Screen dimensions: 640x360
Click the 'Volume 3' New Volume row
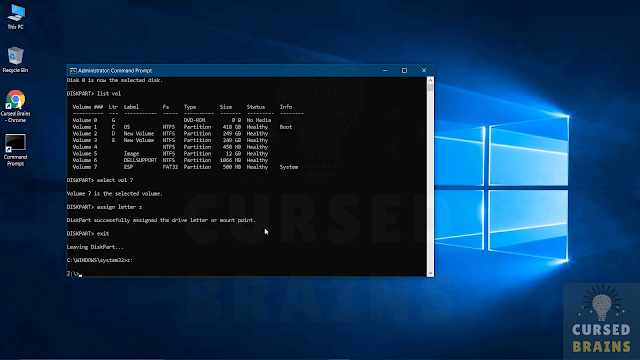(170, 140)
